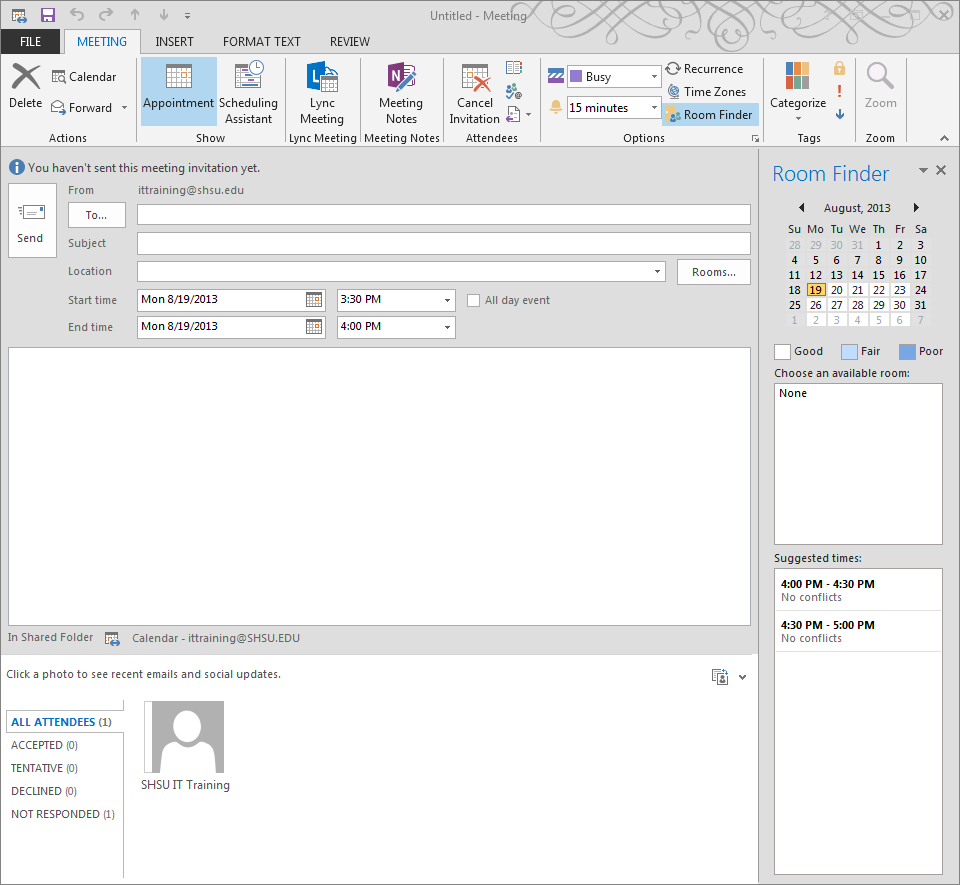Select the ACCEPTED attendees filter
Viewport: 960px width, 885px height.
44,745
